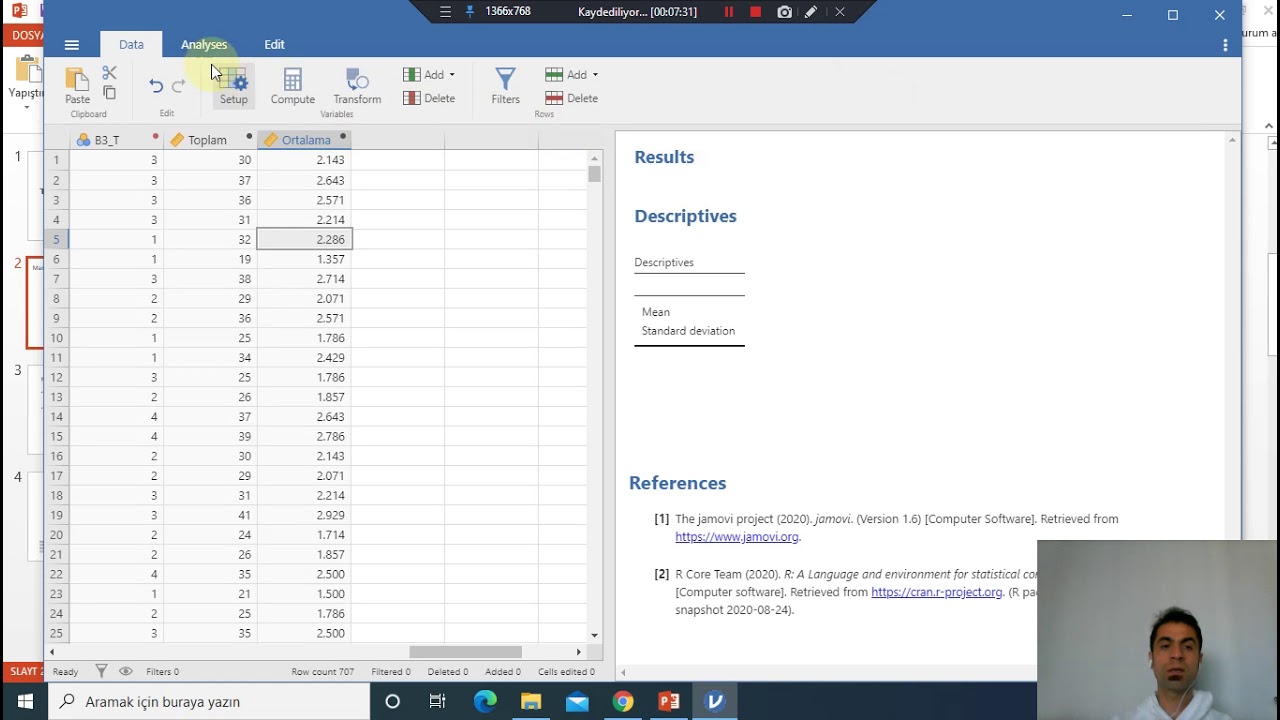Open the Analyses tab
The height and width of the screenshot is (720, 1280).
click(x=204, y=45)
